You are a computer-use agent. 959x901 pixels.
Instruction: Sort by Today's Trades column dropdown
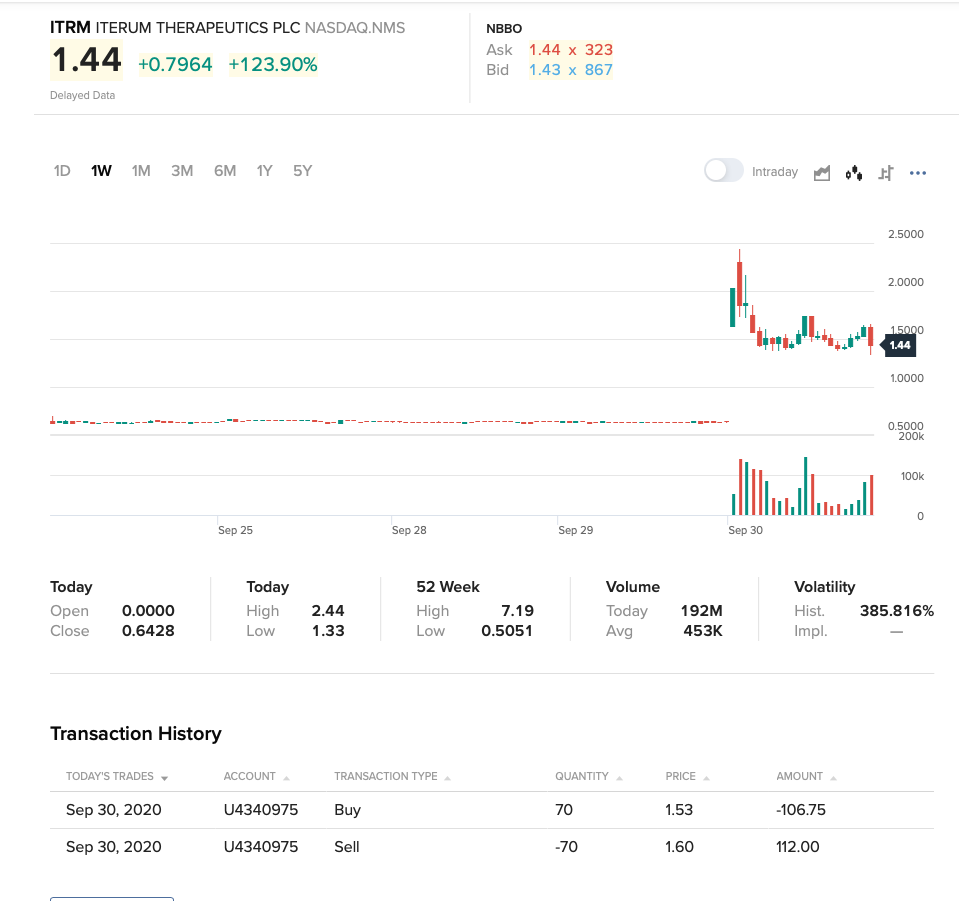point(117,776)
